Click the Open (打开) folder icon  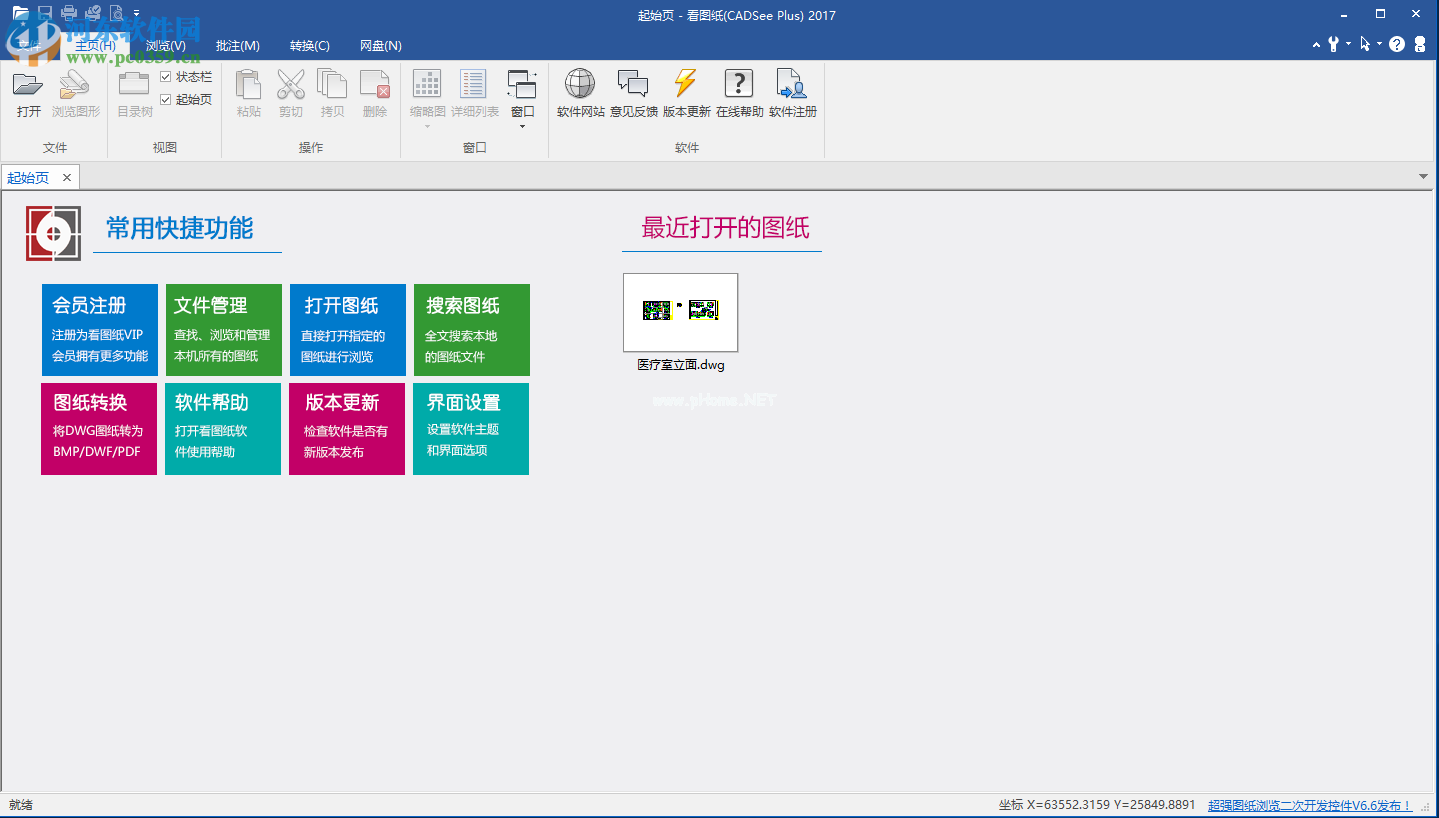(x=28, y=85)
